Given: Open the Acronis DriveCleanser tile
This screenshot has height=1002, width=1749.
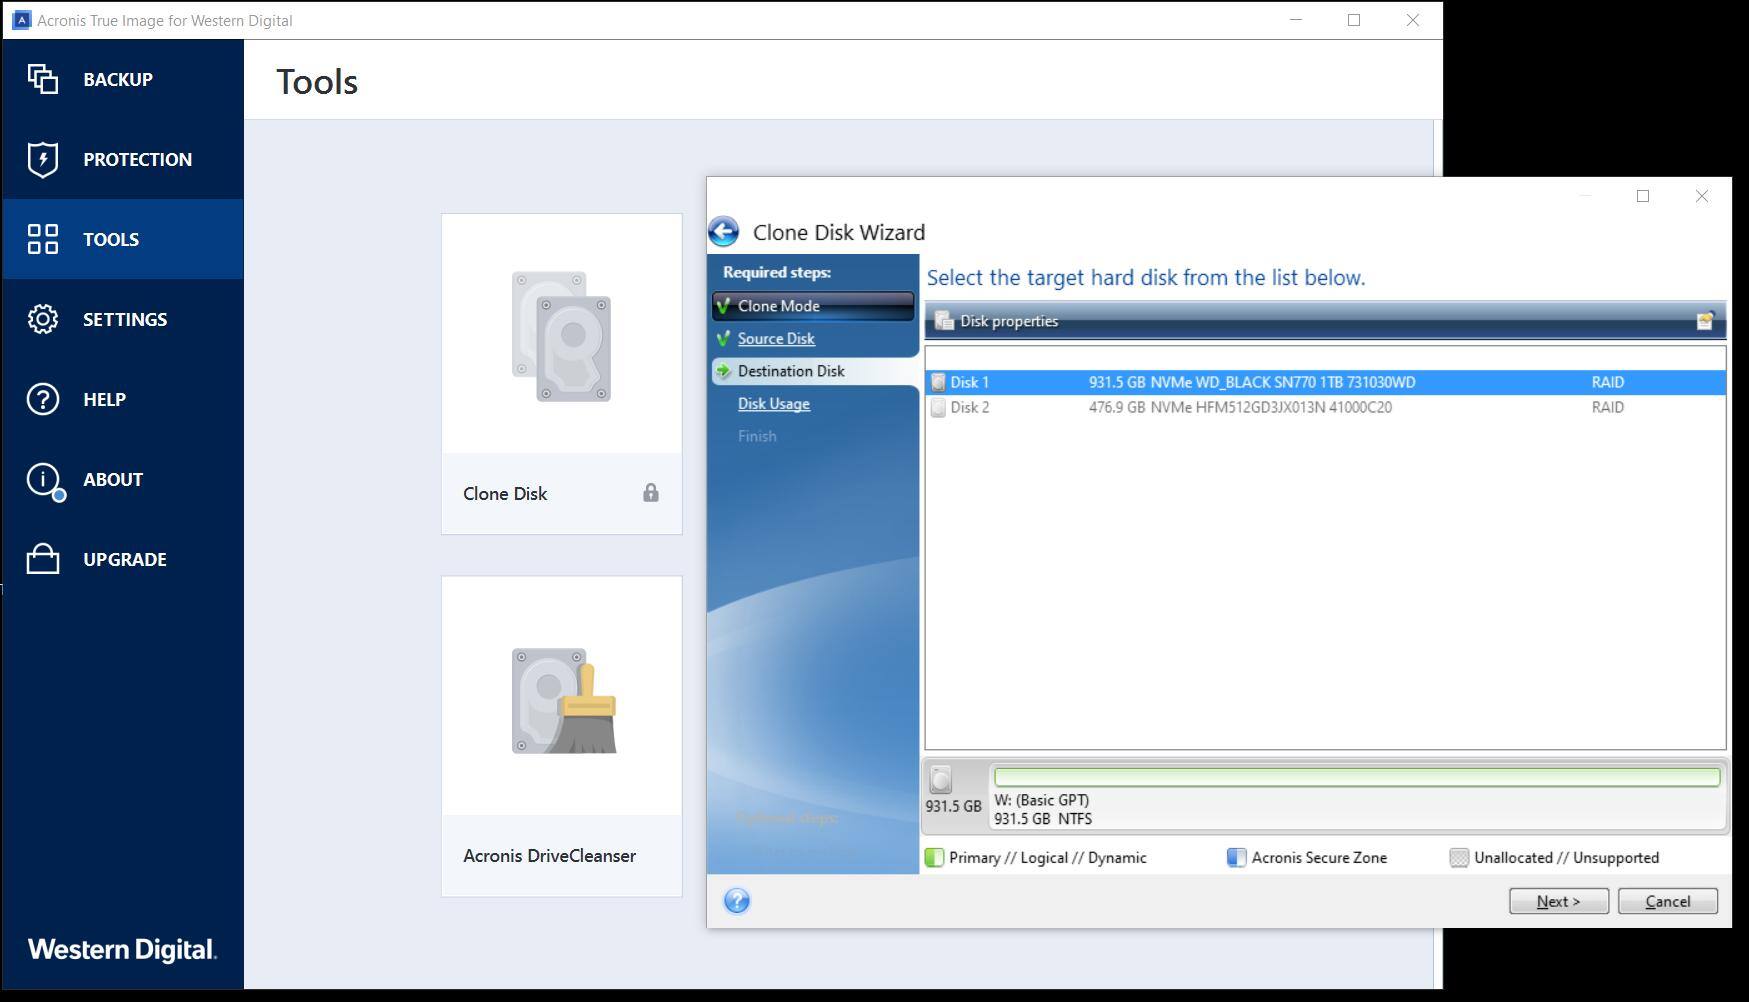Looking at the screenshot, I should pyautogui.click(x=561, y=735).
